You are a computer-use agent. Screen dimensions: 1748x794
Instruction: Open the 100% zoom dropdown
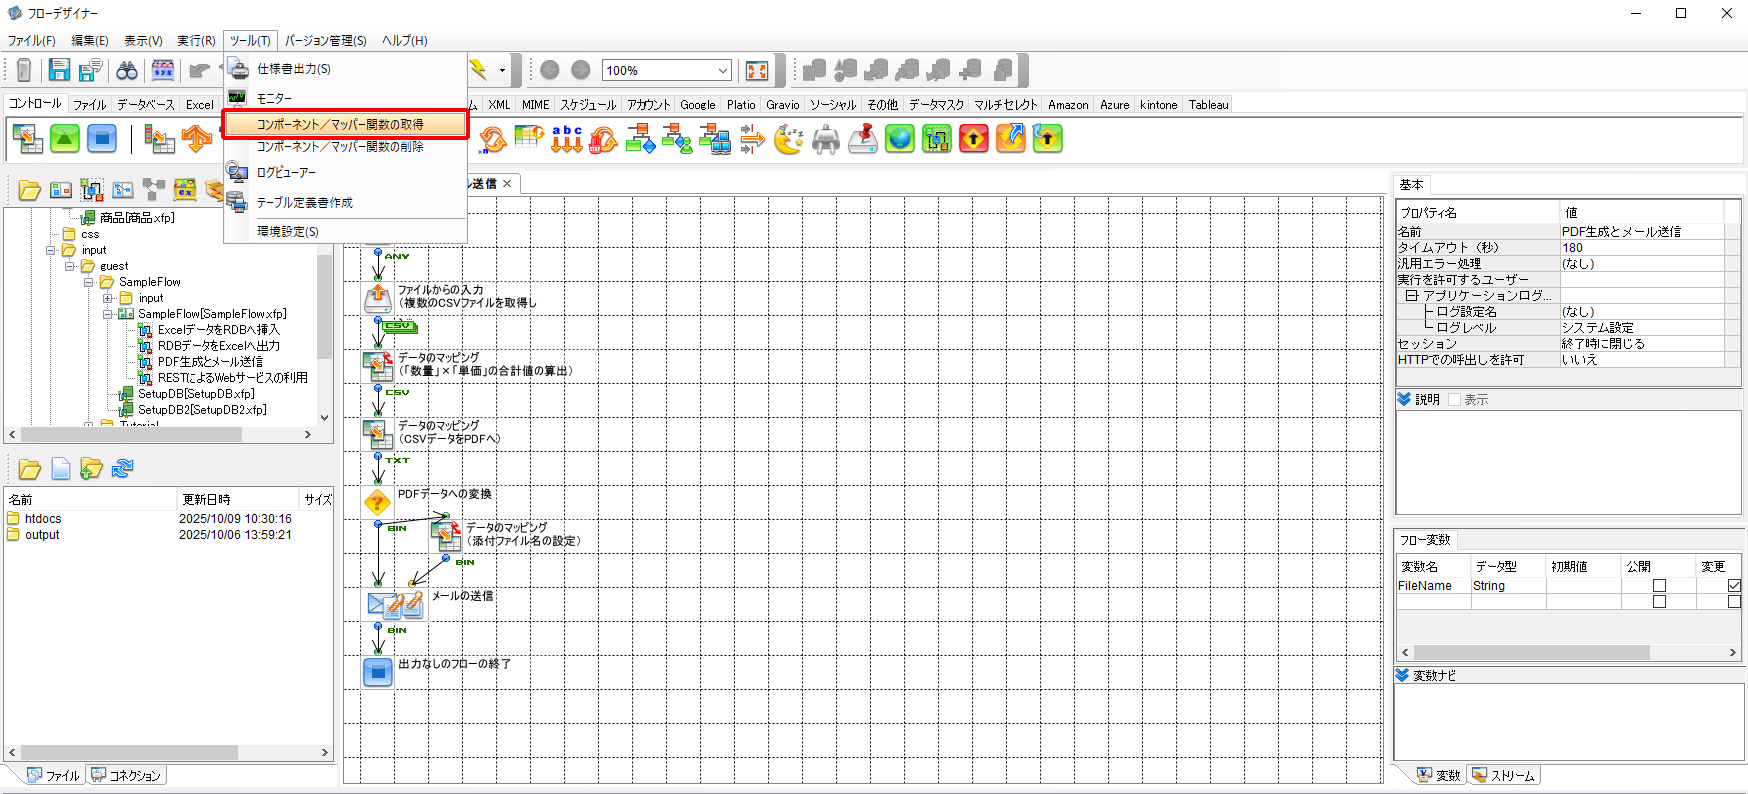[722, 70]
